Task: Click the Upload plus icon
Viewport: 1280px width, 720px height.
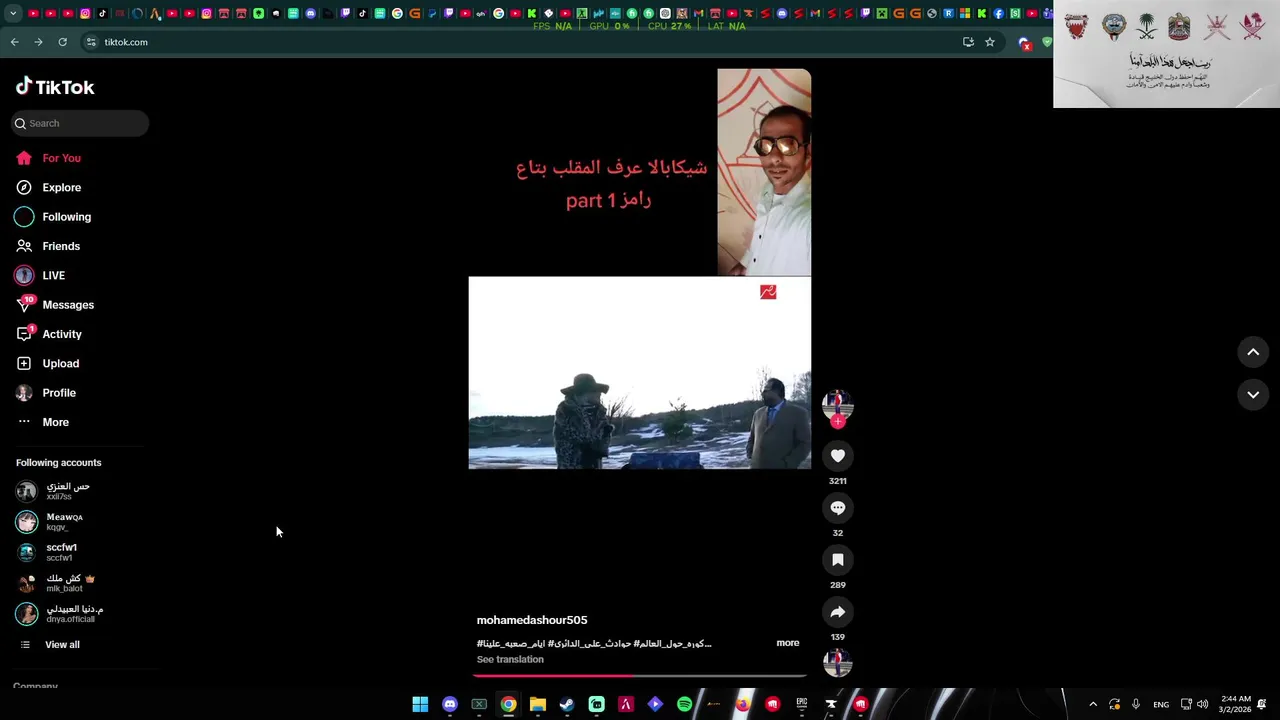Action: [x=24, y=364]
